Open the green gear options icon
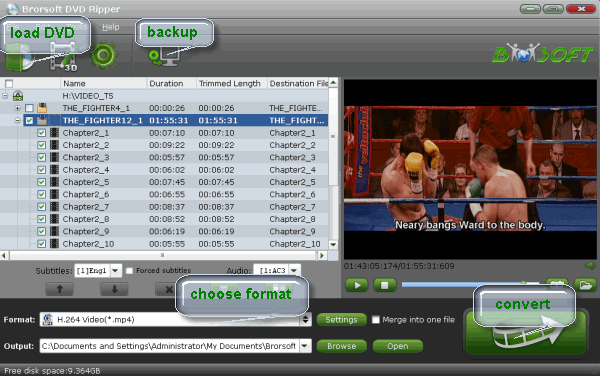The height and width of the screenshot is (376, 600). [x=103, y=55]
